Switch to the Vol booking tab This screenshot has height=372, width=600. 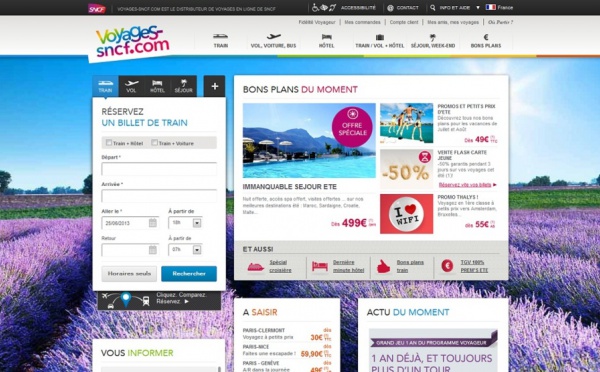(131, 86)
